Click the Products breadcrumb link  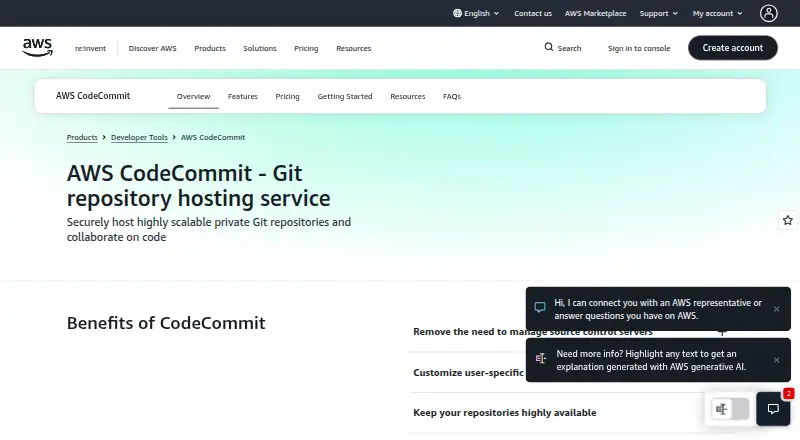[82, 137]
